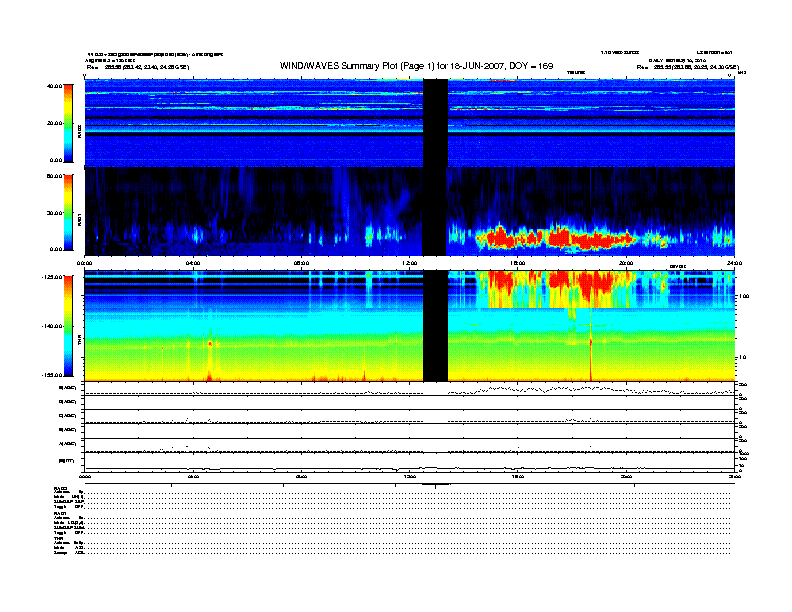Click the rotated RAD1 axis label
Image resolution: width=792 pixels, height=612 pixels.
(x=79, y=219)
